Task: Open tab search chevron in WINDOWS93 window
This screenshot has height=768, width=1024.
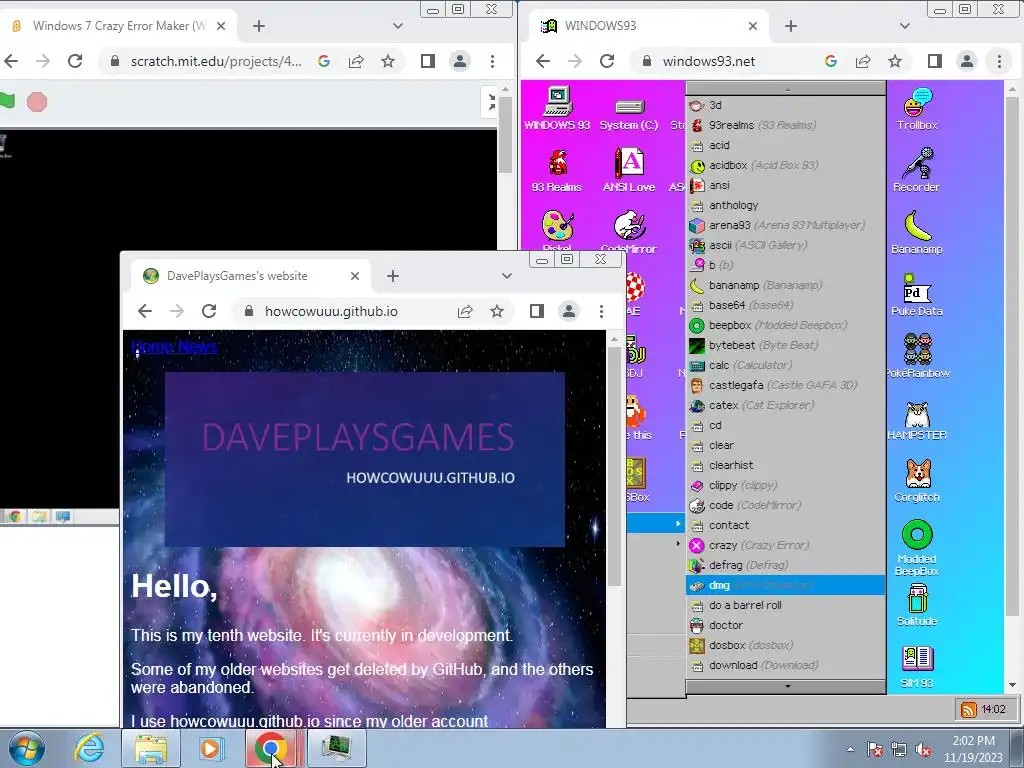Action: [x=904, y=26]
